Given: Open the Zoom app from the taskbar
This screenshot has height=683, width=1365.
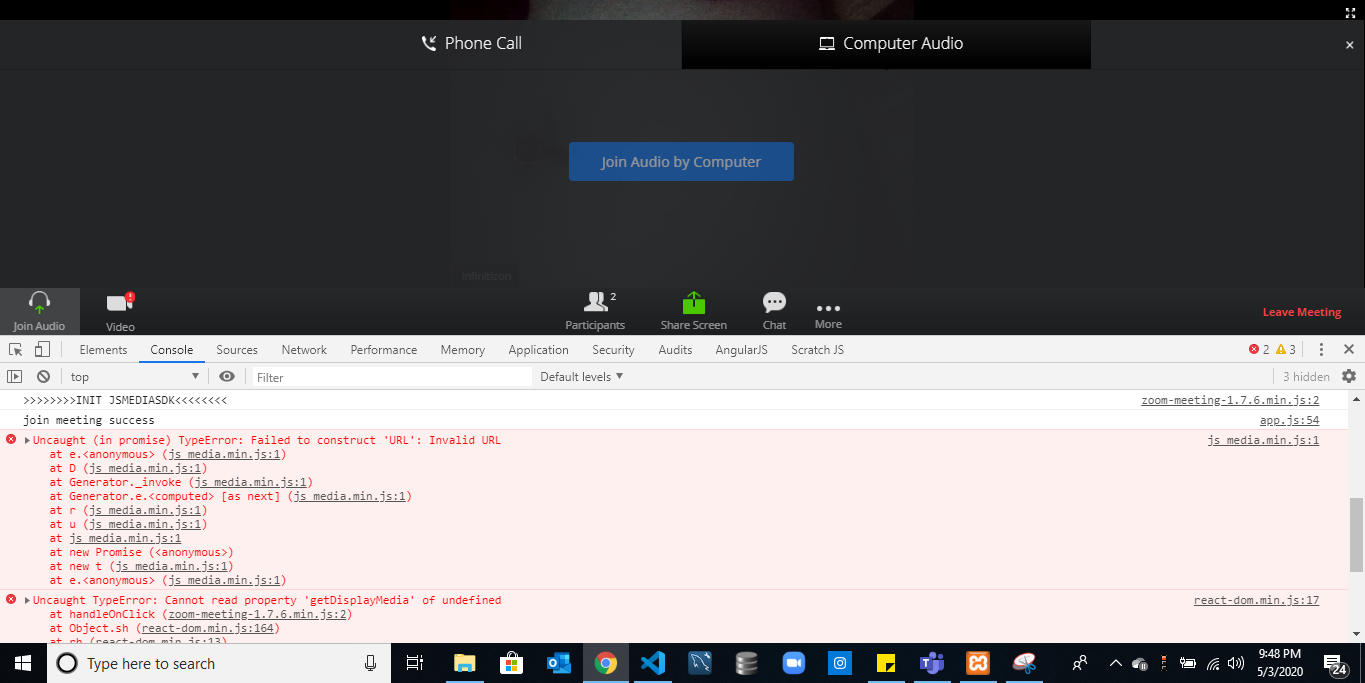Looking at the screenshot, I should point(794,663).
